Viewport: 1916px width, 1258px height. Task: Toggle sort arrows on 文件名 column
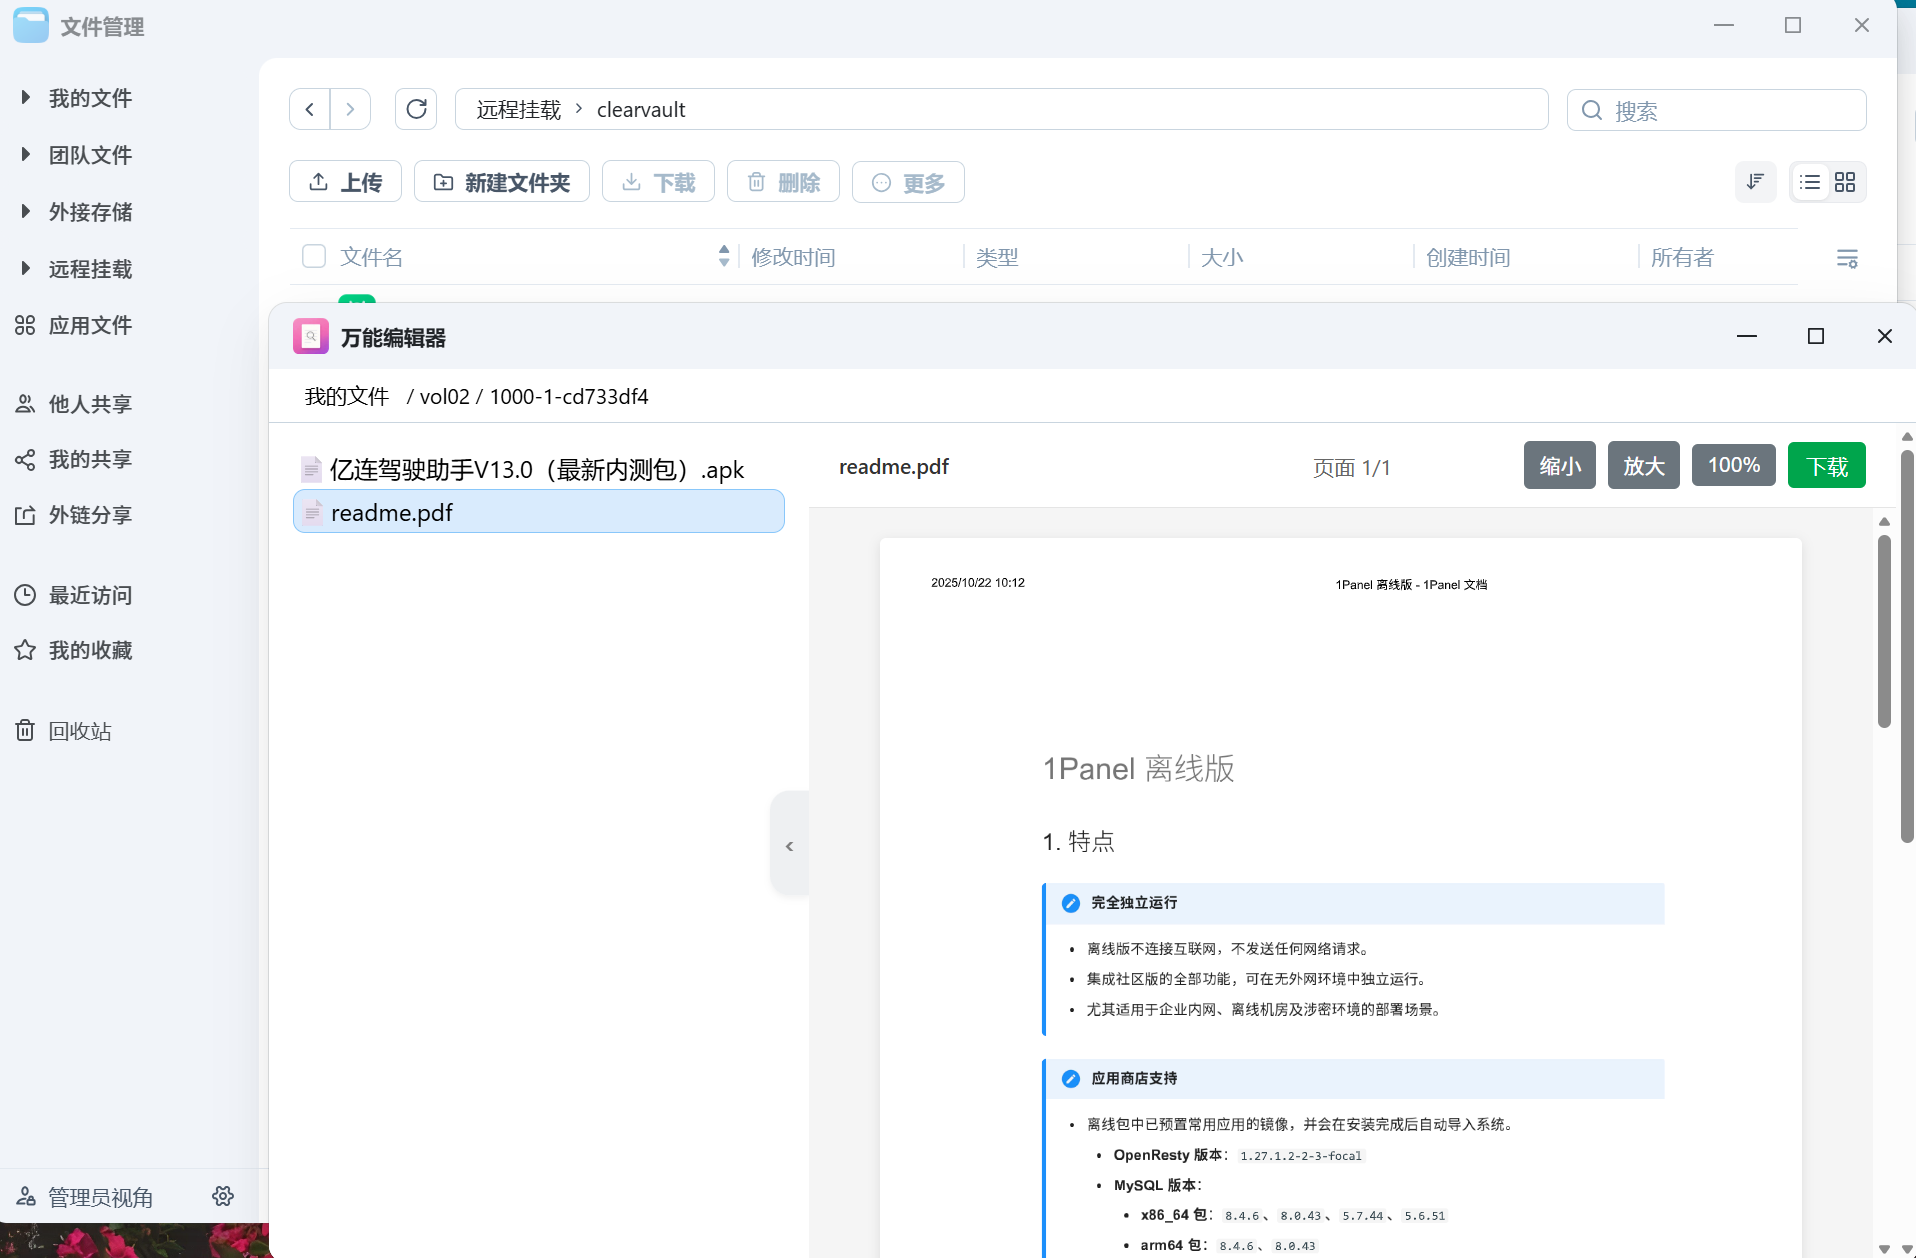tap(724, 257)
